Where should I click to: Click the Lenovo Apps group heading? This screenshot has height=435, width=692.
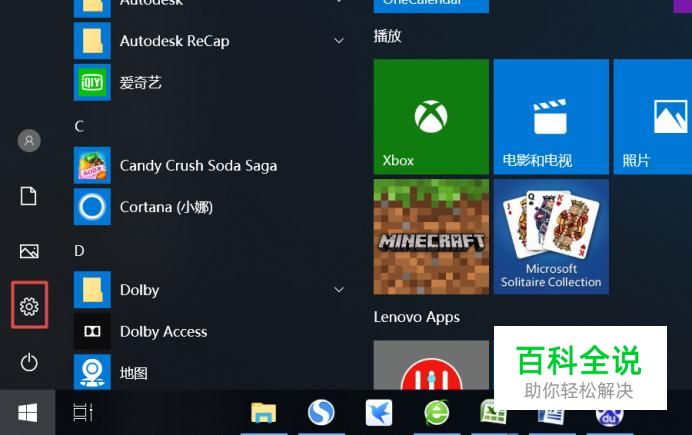point(417,317)
